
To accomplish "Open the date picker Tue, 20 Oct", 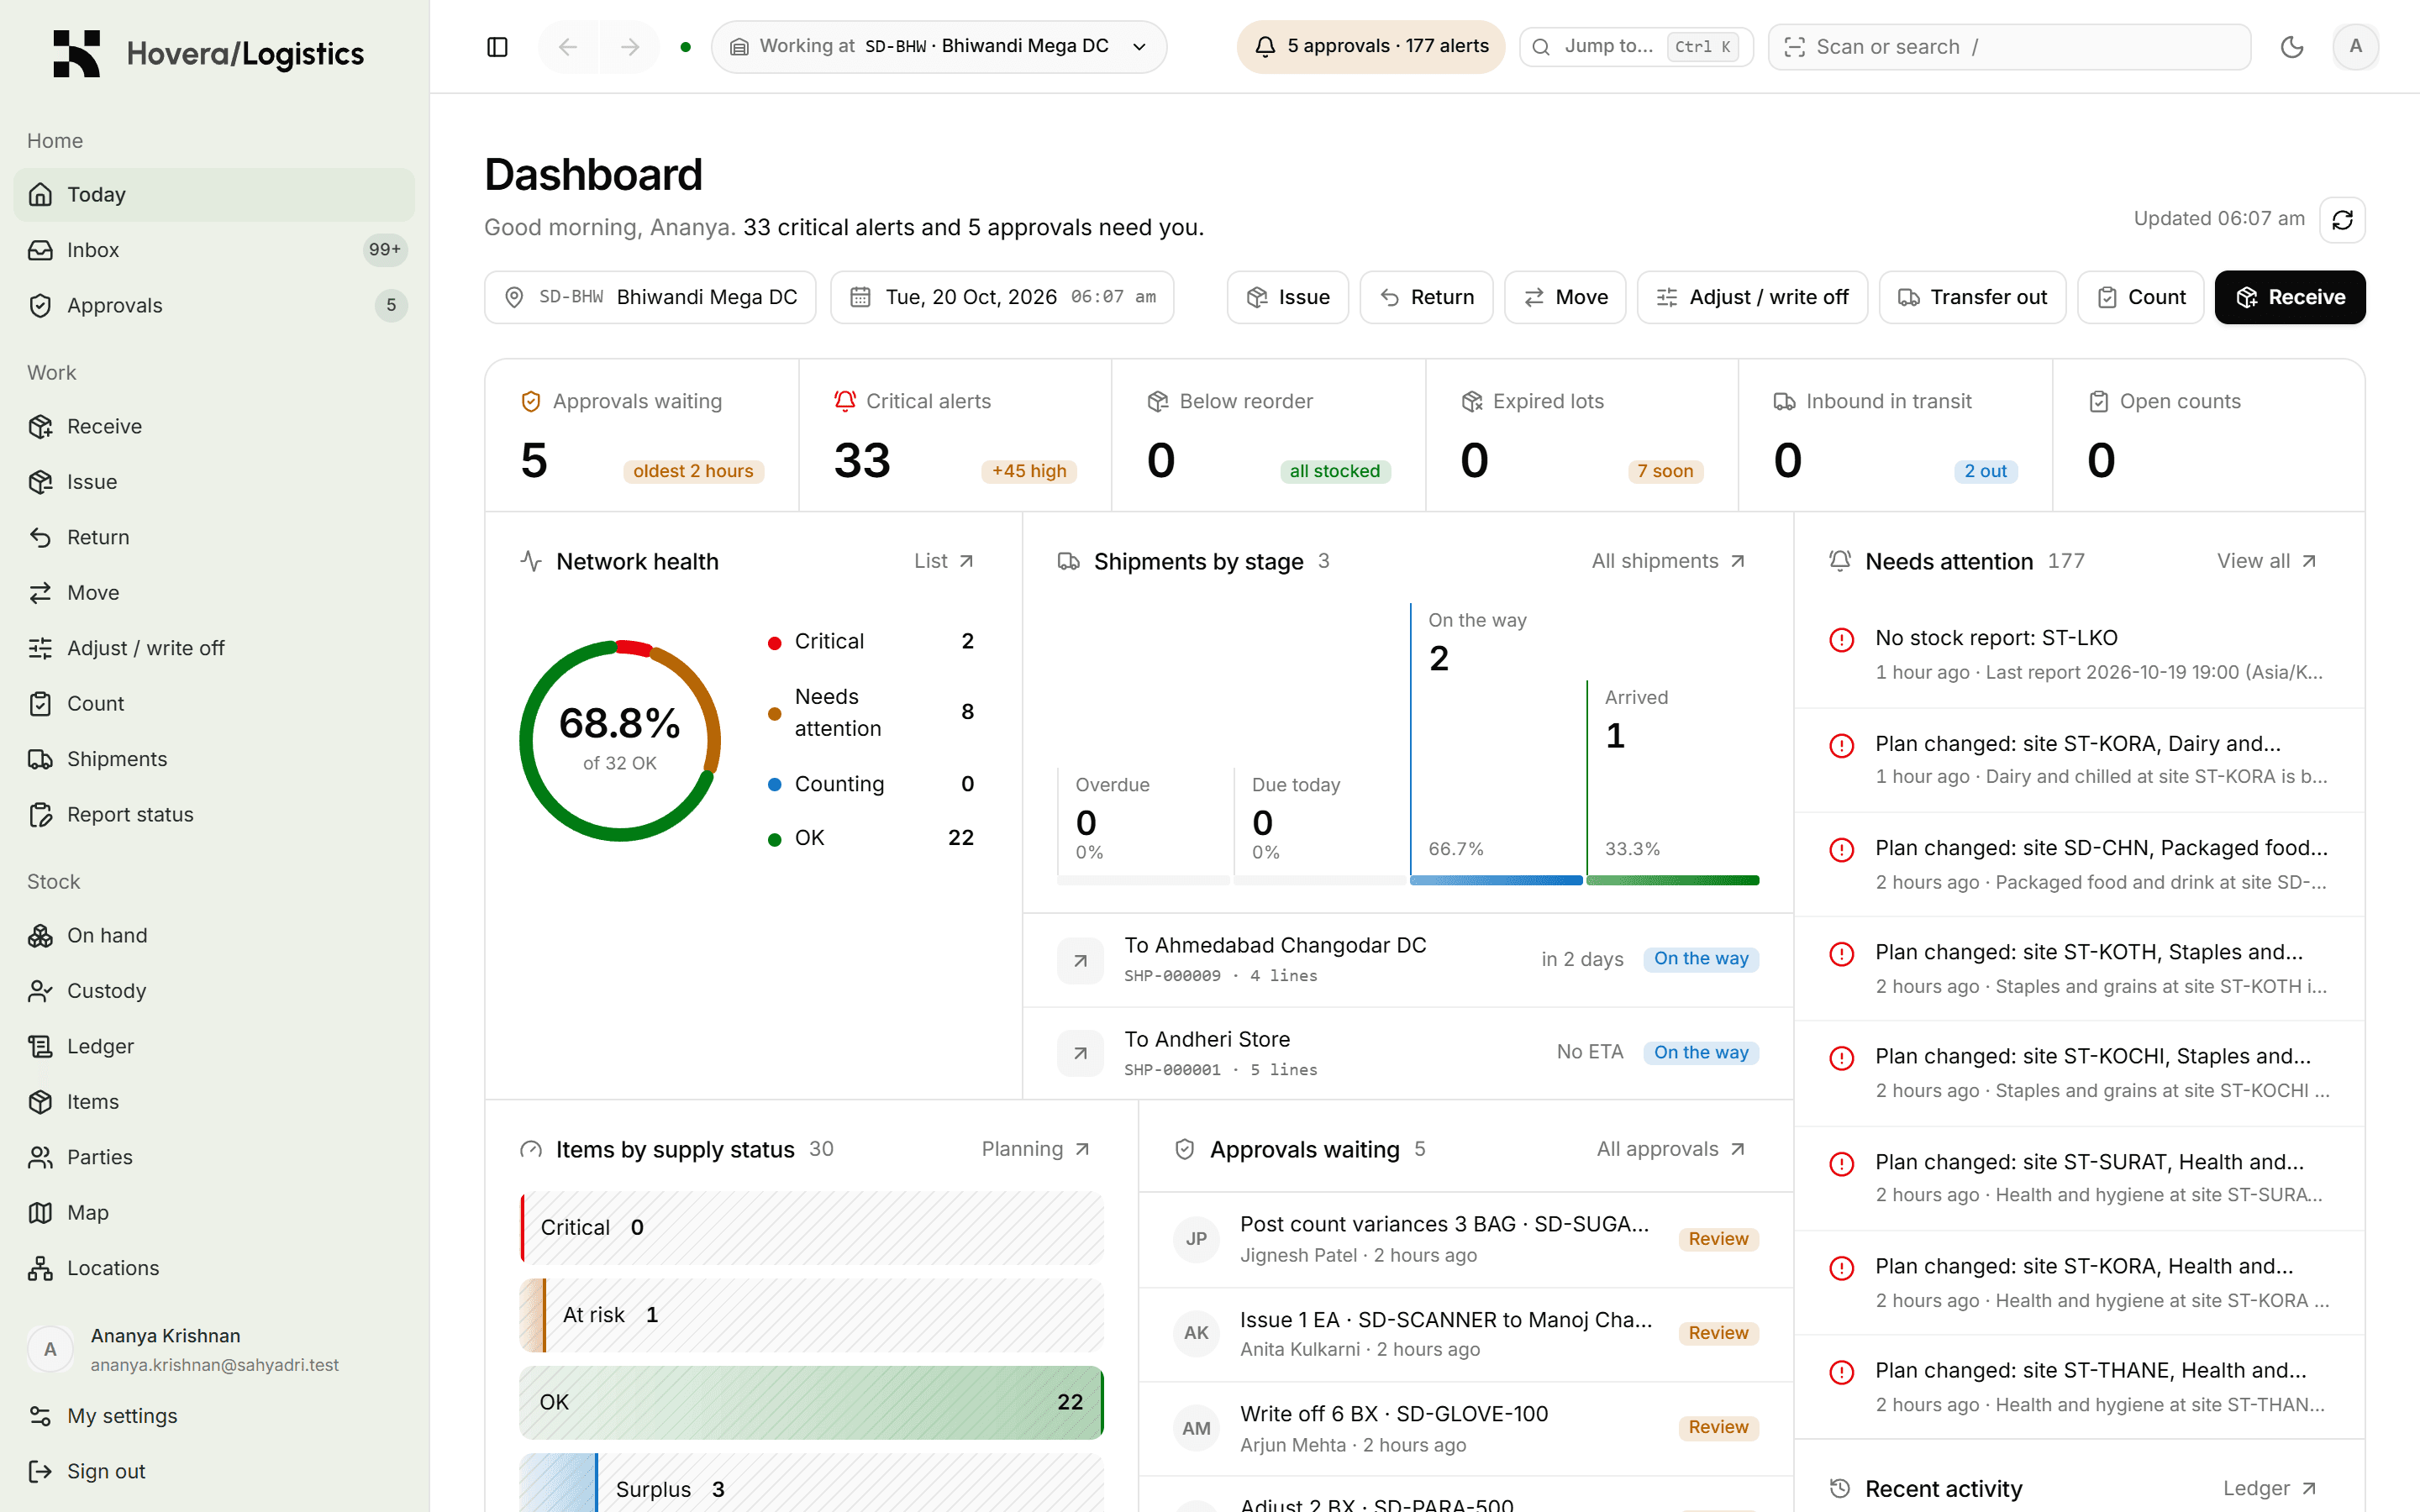I will [1002, 297].
